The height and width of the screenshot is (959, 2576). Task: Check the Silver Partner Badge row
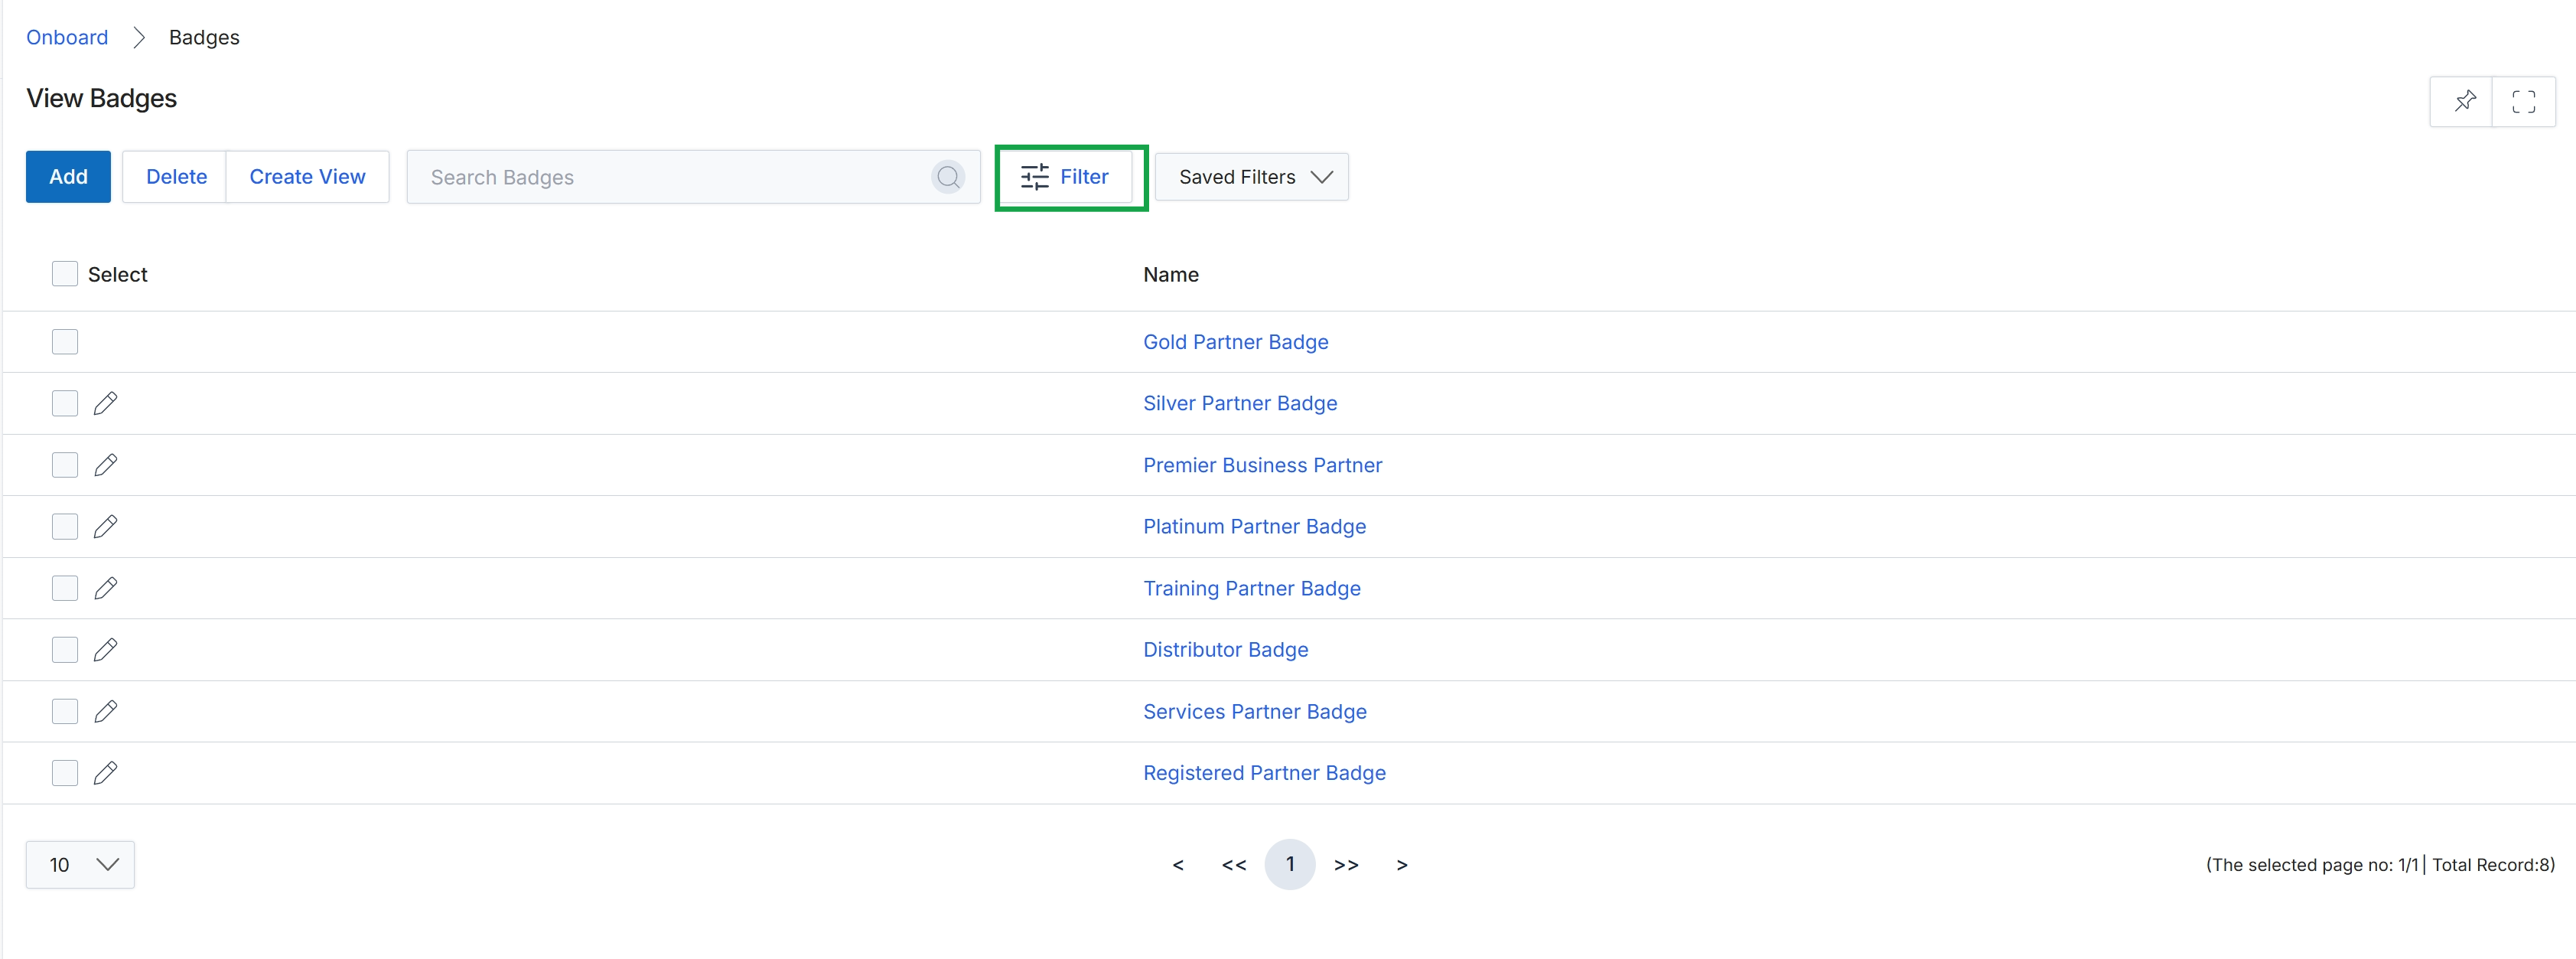click(x=65, y=403)
